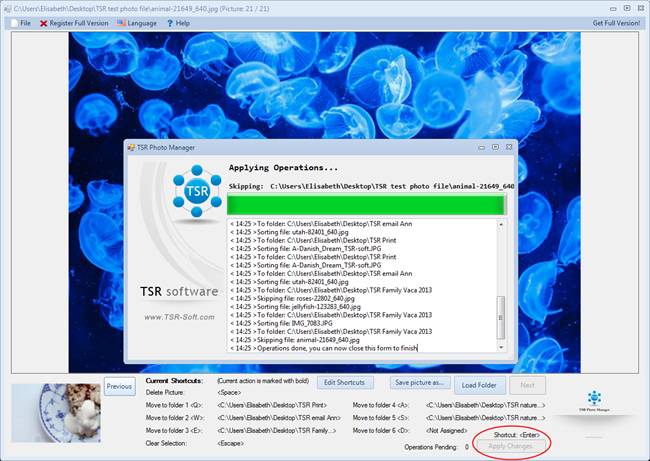Image resolution: width=650 pixels, height=461 pixels.
Task: Close the TSR Photo Manager progress dialog
Action: coord(508,147)
